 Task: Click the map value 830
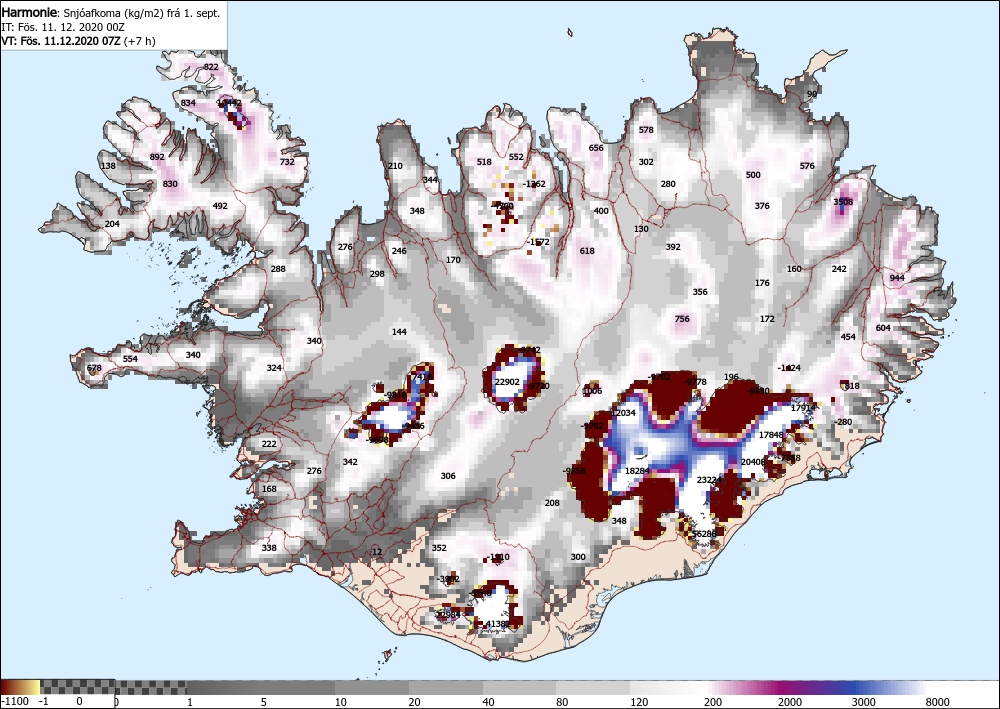(170, 184)
